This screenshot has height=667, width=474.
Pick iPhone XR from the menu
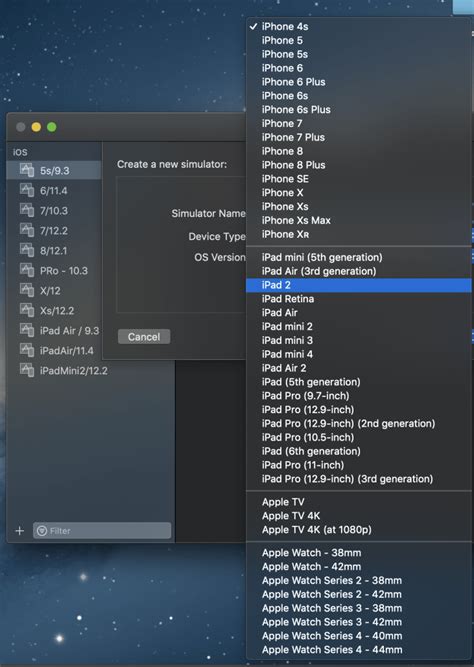pyautogui.click(x=359, y=234)
